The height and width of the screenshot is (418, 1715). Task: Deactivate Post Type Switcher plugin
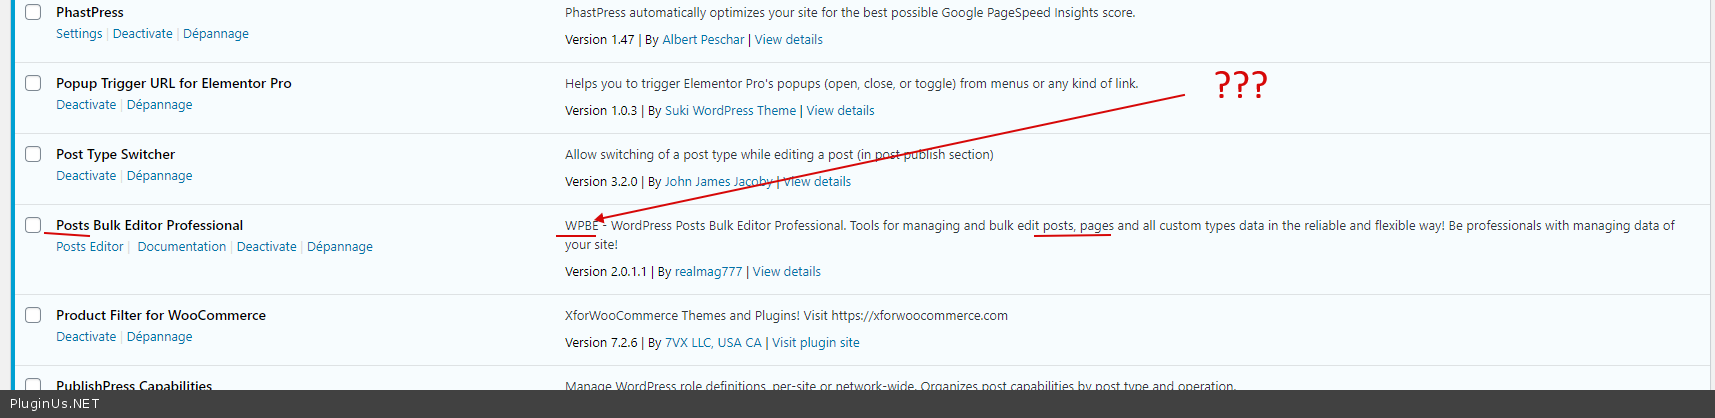(x=86, y=176)
